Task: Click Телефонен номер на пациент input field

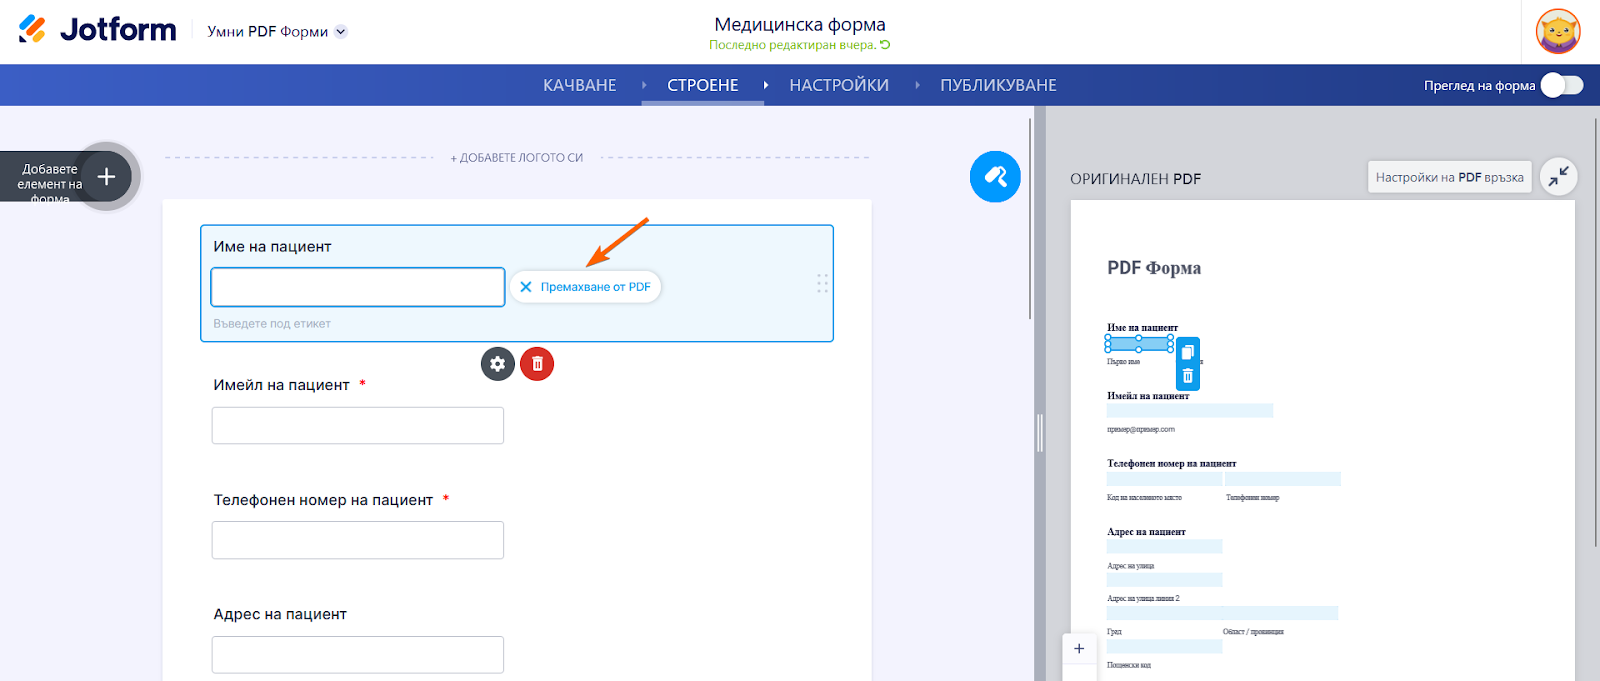Action: 358,540
